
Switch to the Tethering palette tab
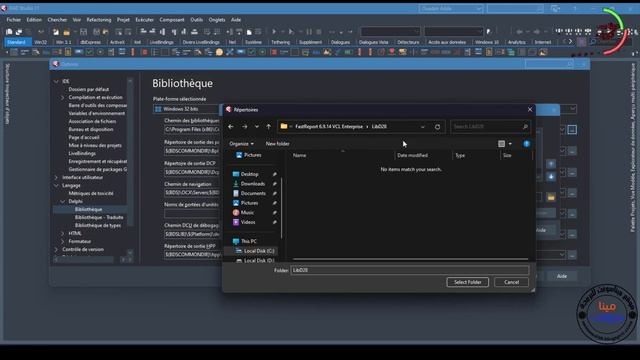pos(280,42)
